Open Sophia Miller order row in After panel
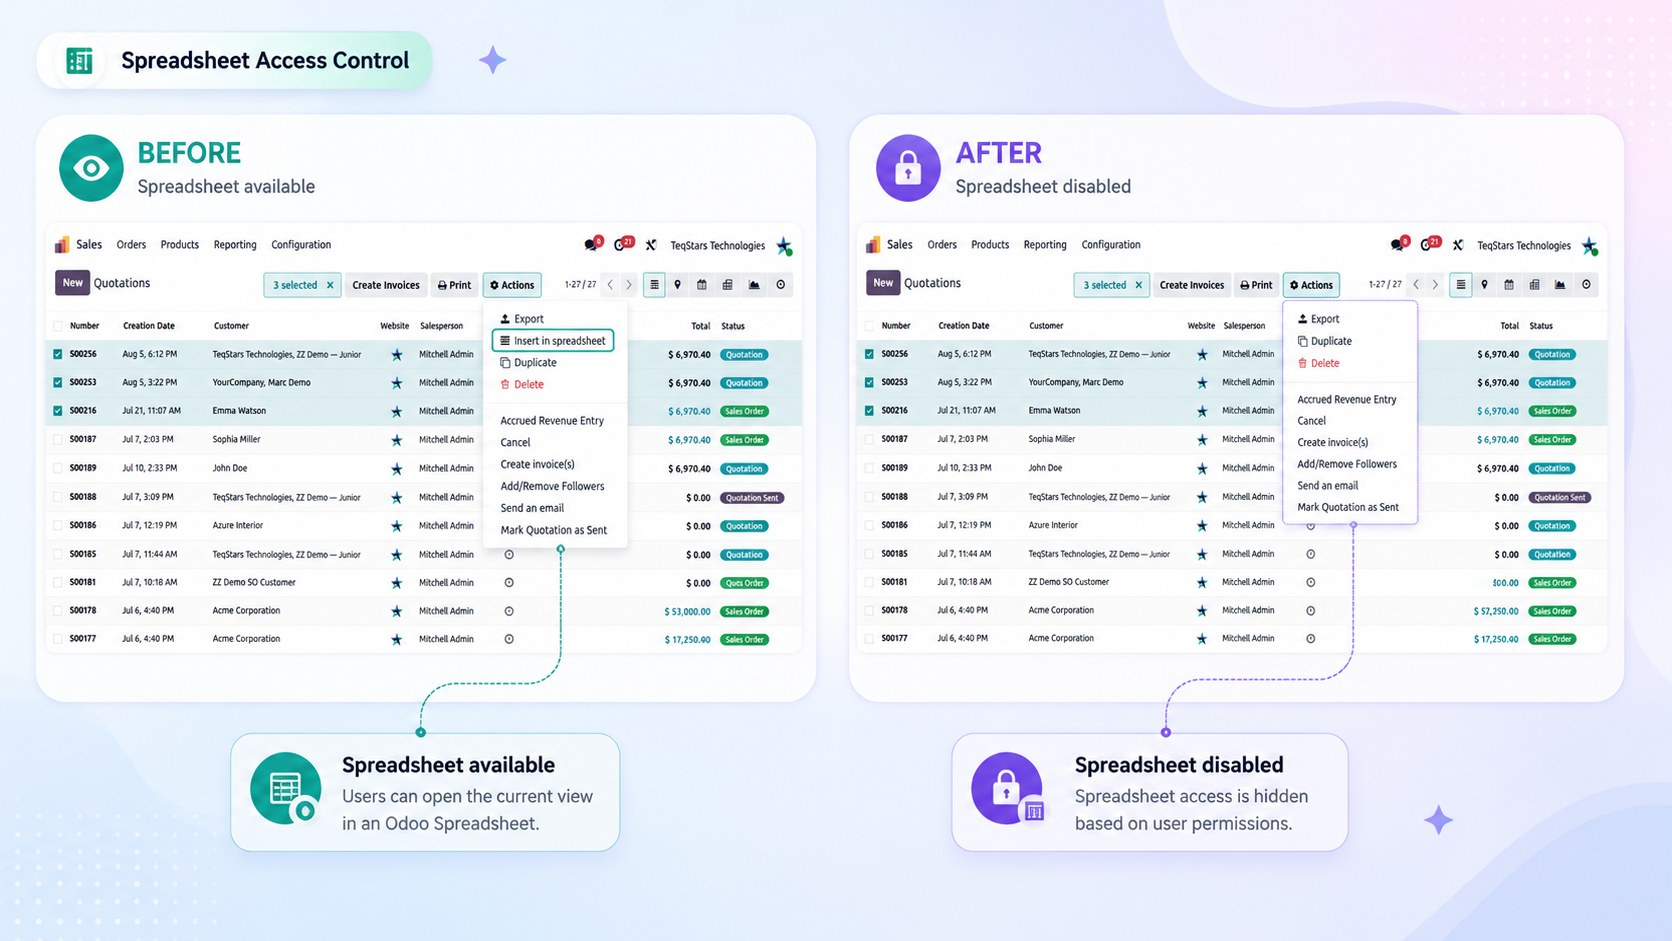The width and height of the screenshot is (1672, 941). tap(1232, 439)
